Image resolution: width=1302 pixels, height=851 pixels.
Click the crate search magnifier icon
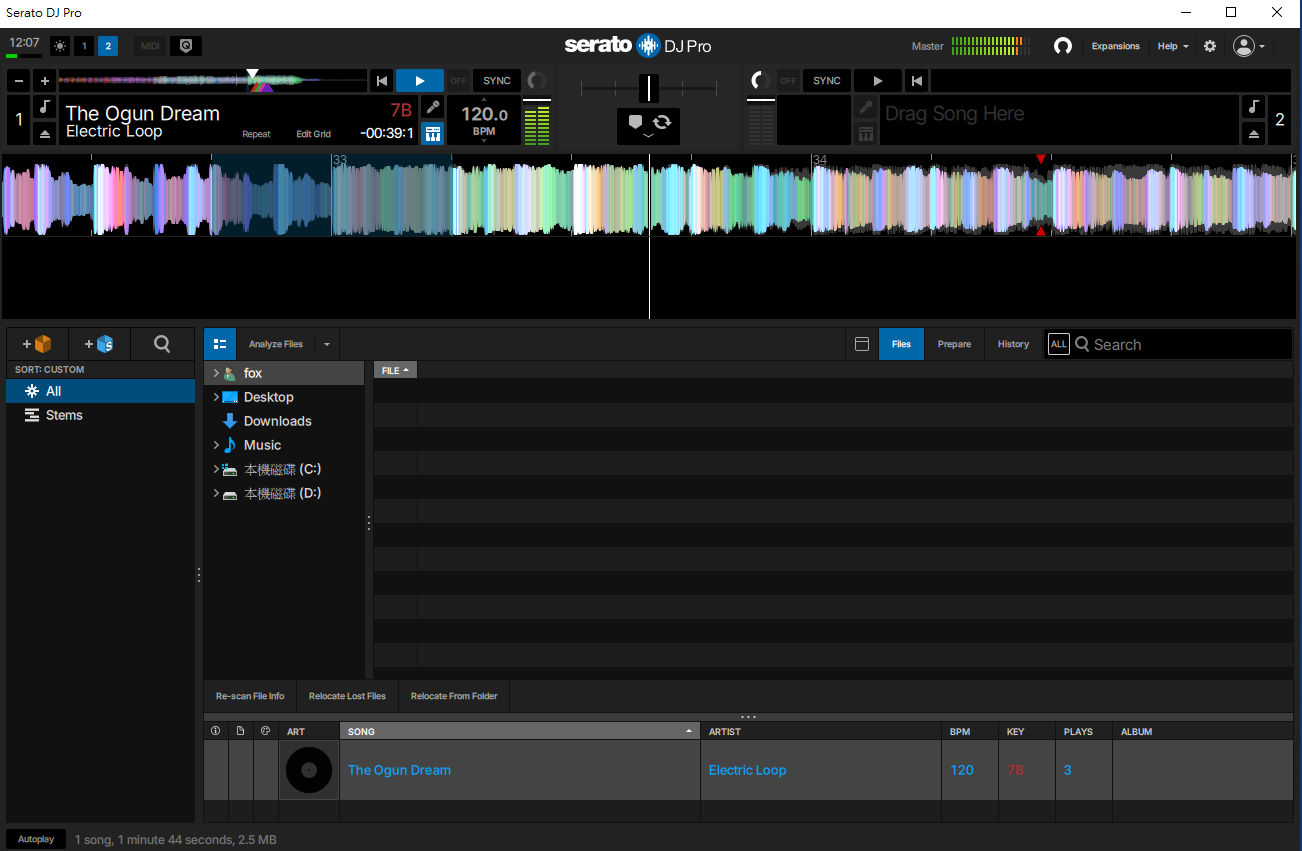click(162, 344)
